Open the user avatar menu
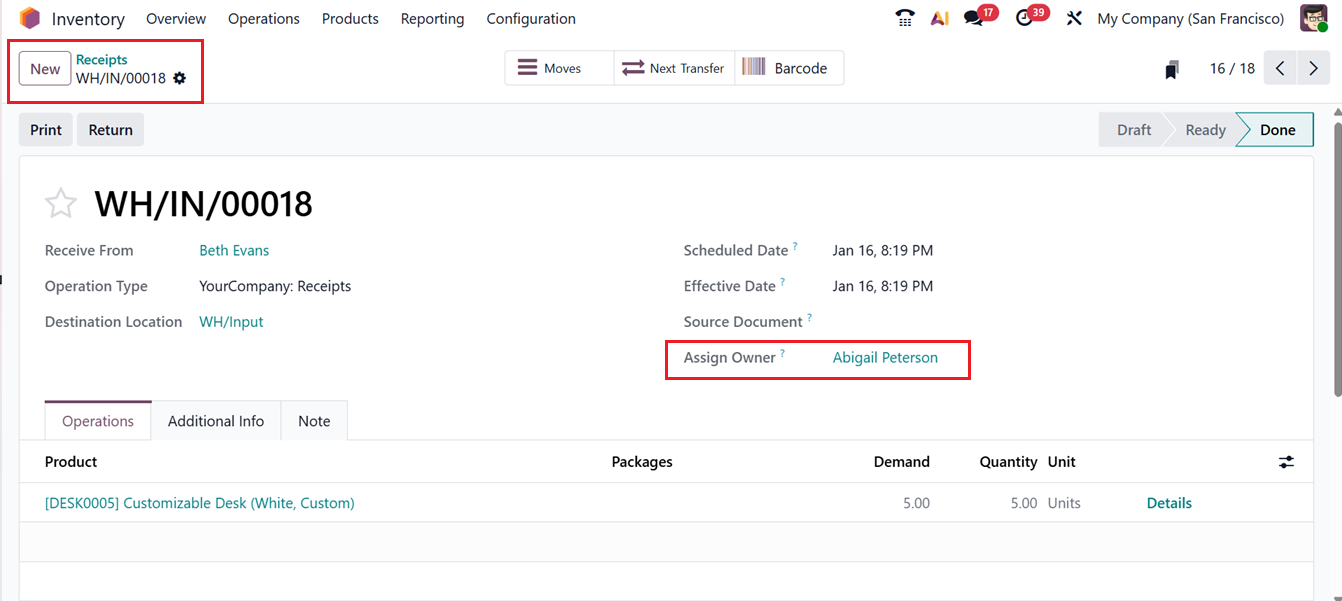This screenshot has width=1342, height=601. click(x=1314, y=19)
